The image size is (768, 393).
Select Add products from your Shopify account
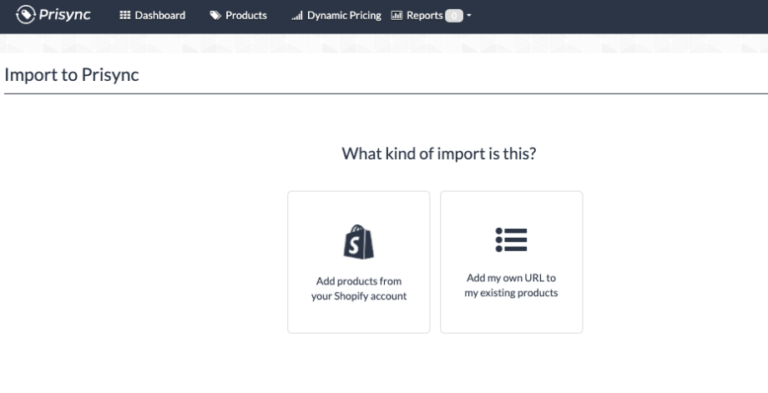[359, 289]
